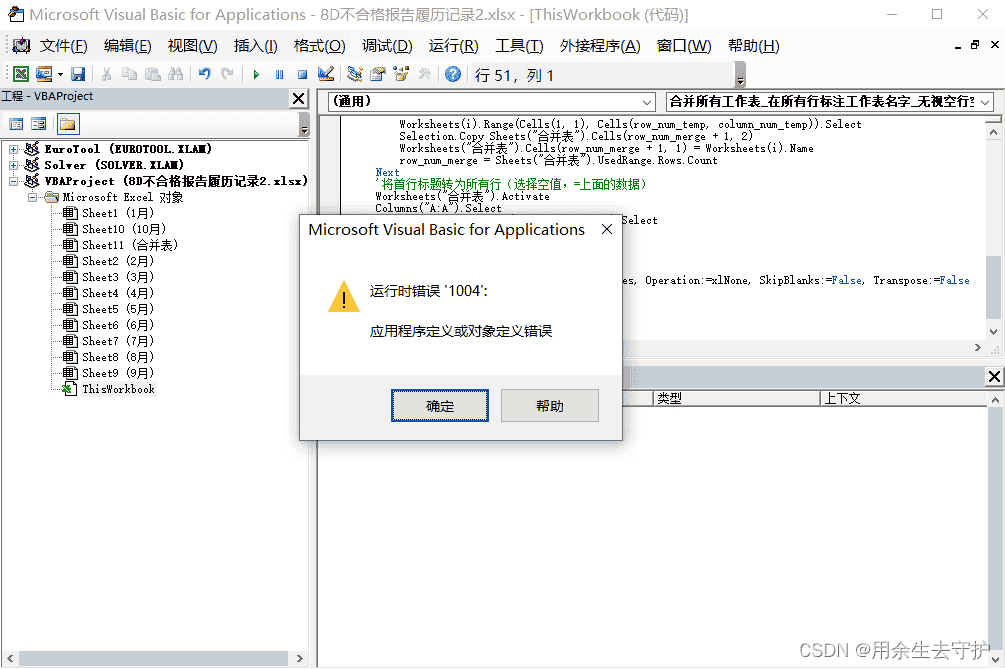Toggle Folders view in project panel
This screenshot has height=669, width=1005.
coord(67,124)
